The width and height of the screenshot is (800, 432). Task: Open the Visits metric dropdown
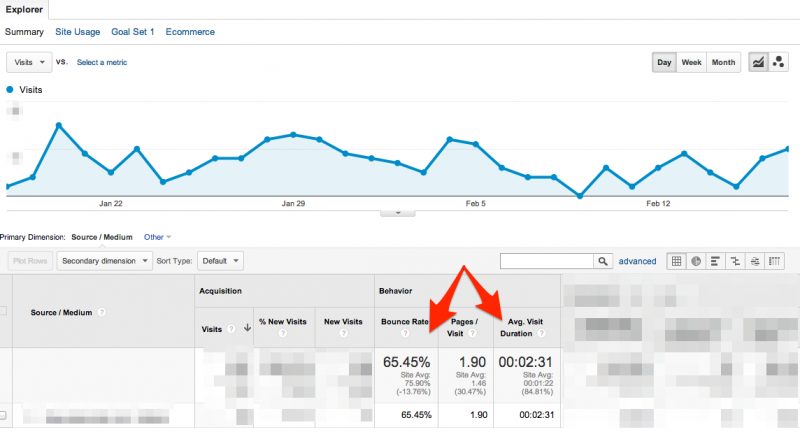click(x=29, y=62)
